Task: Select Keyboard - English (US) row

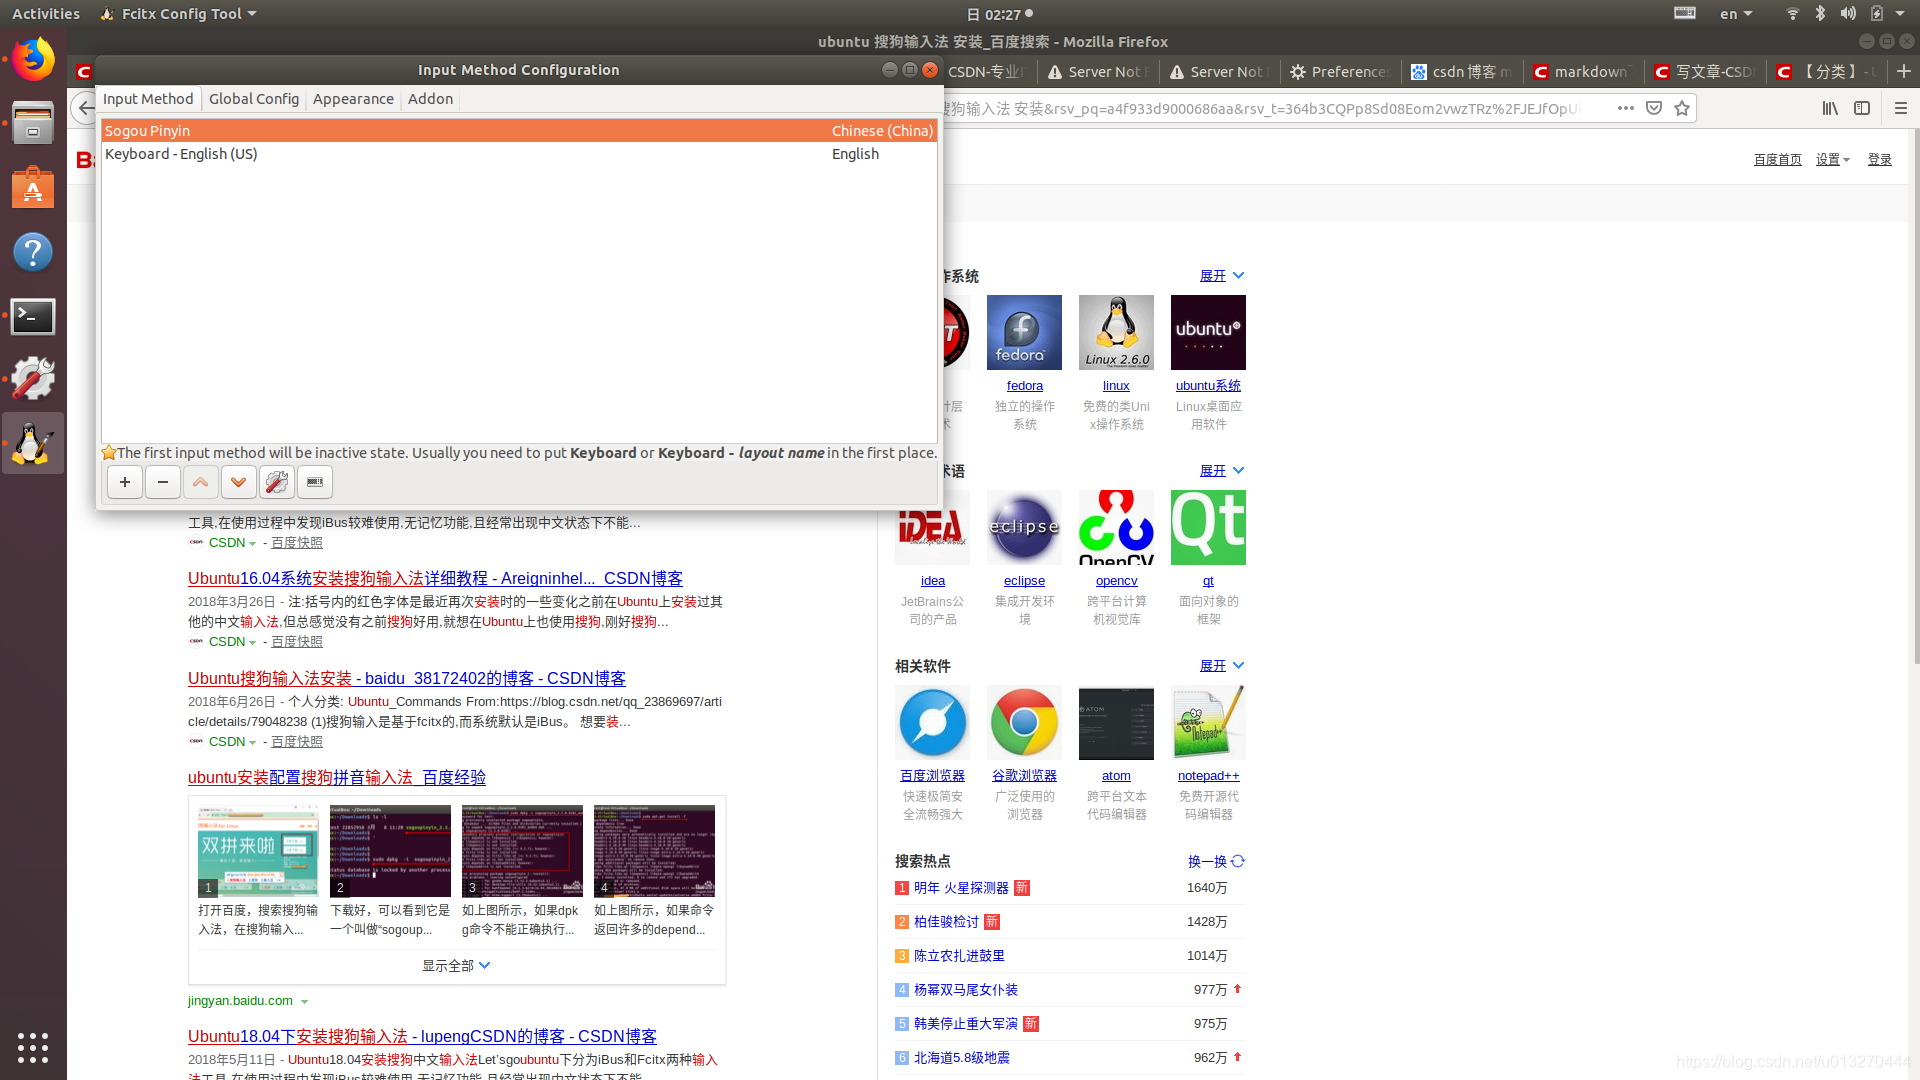Action: [519, 154]
